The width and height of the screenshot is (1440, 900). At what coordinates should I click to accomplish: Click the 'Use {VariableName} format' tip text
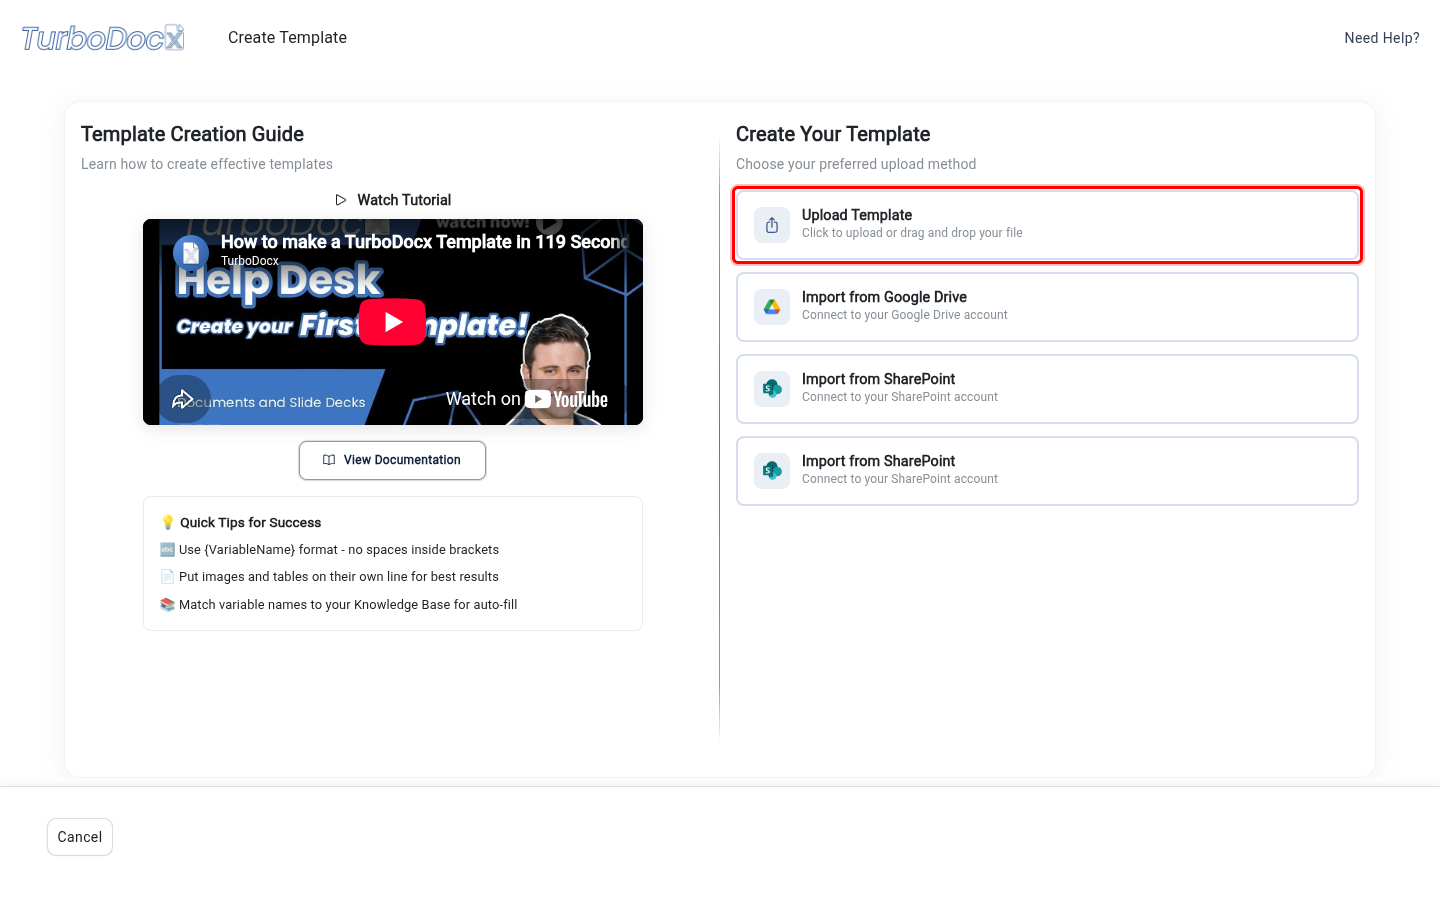339,550
